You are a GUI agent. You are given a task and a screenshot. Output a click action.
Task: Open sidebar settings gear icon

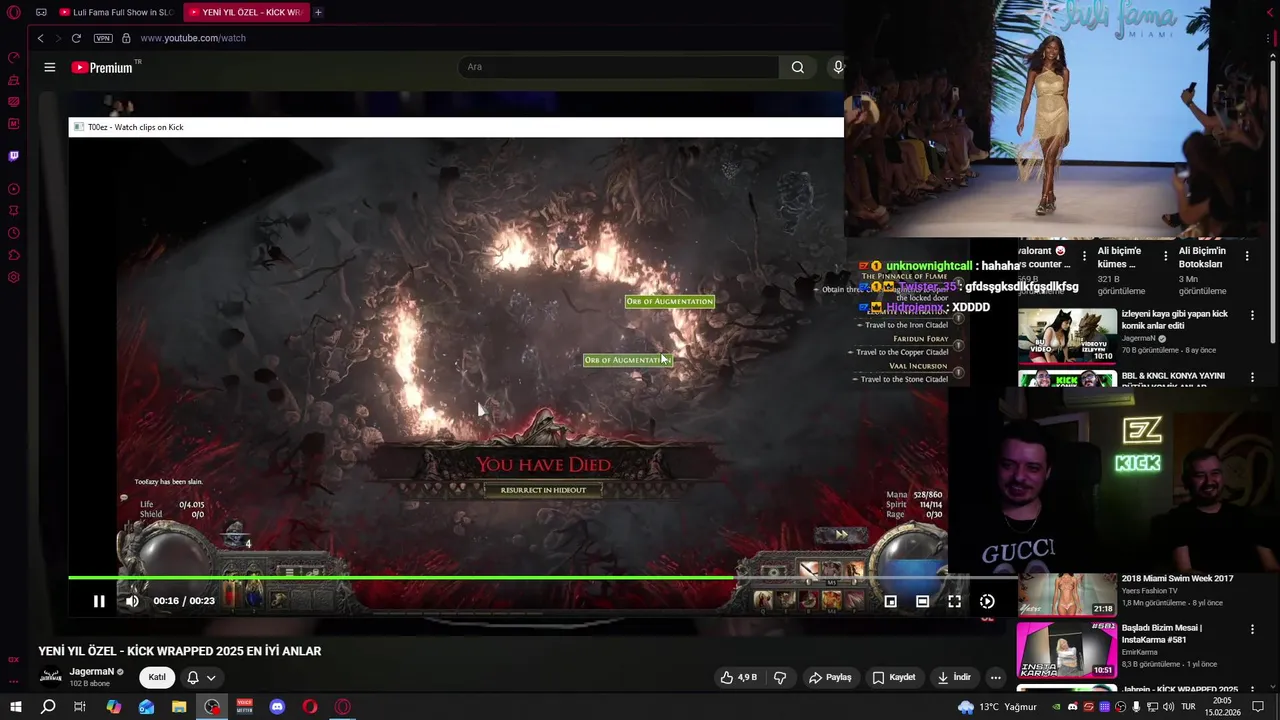pyautogui.click(x=14, y=277)
